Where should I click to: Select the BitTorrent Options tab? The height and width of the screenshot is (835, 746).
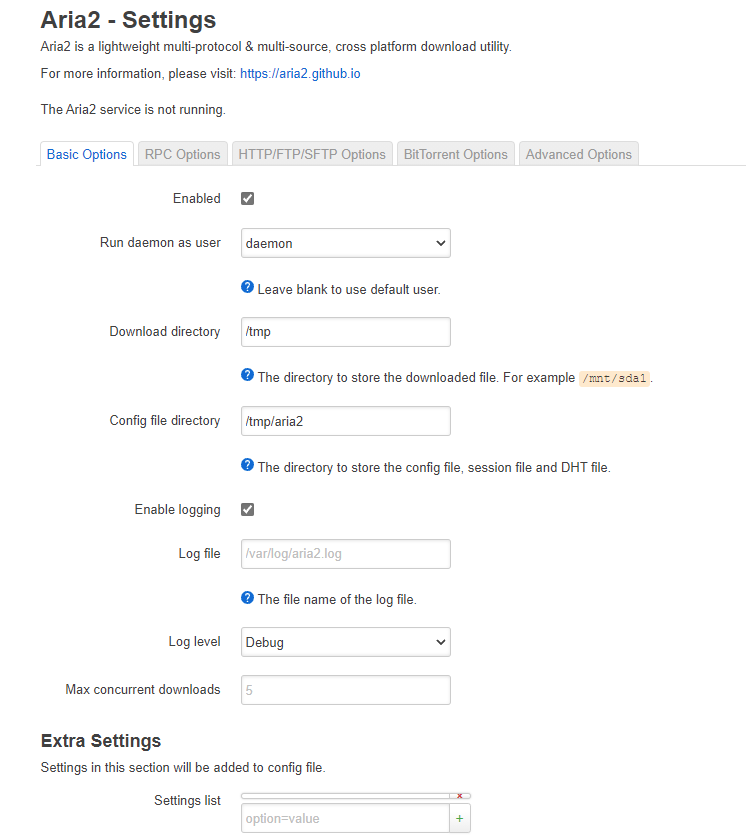tap(455, 153)
